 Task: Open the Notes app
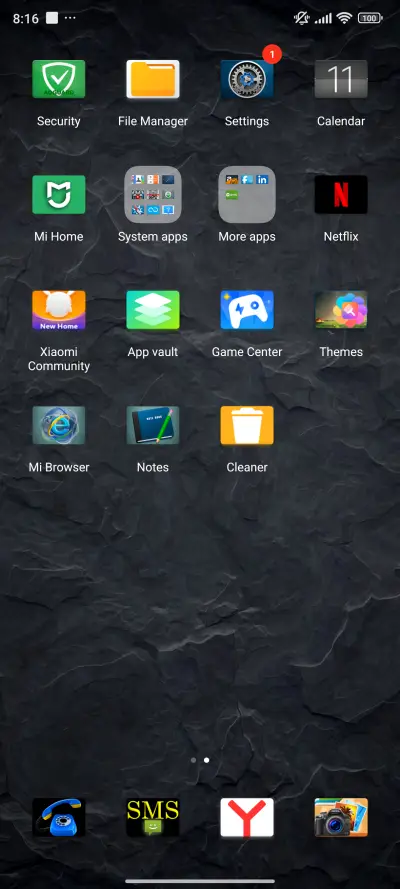point(153,425)
